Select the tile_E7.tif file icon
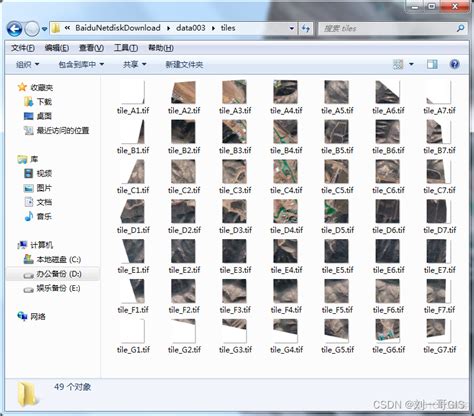Screen dimensions: 474x416 [438, 251]
